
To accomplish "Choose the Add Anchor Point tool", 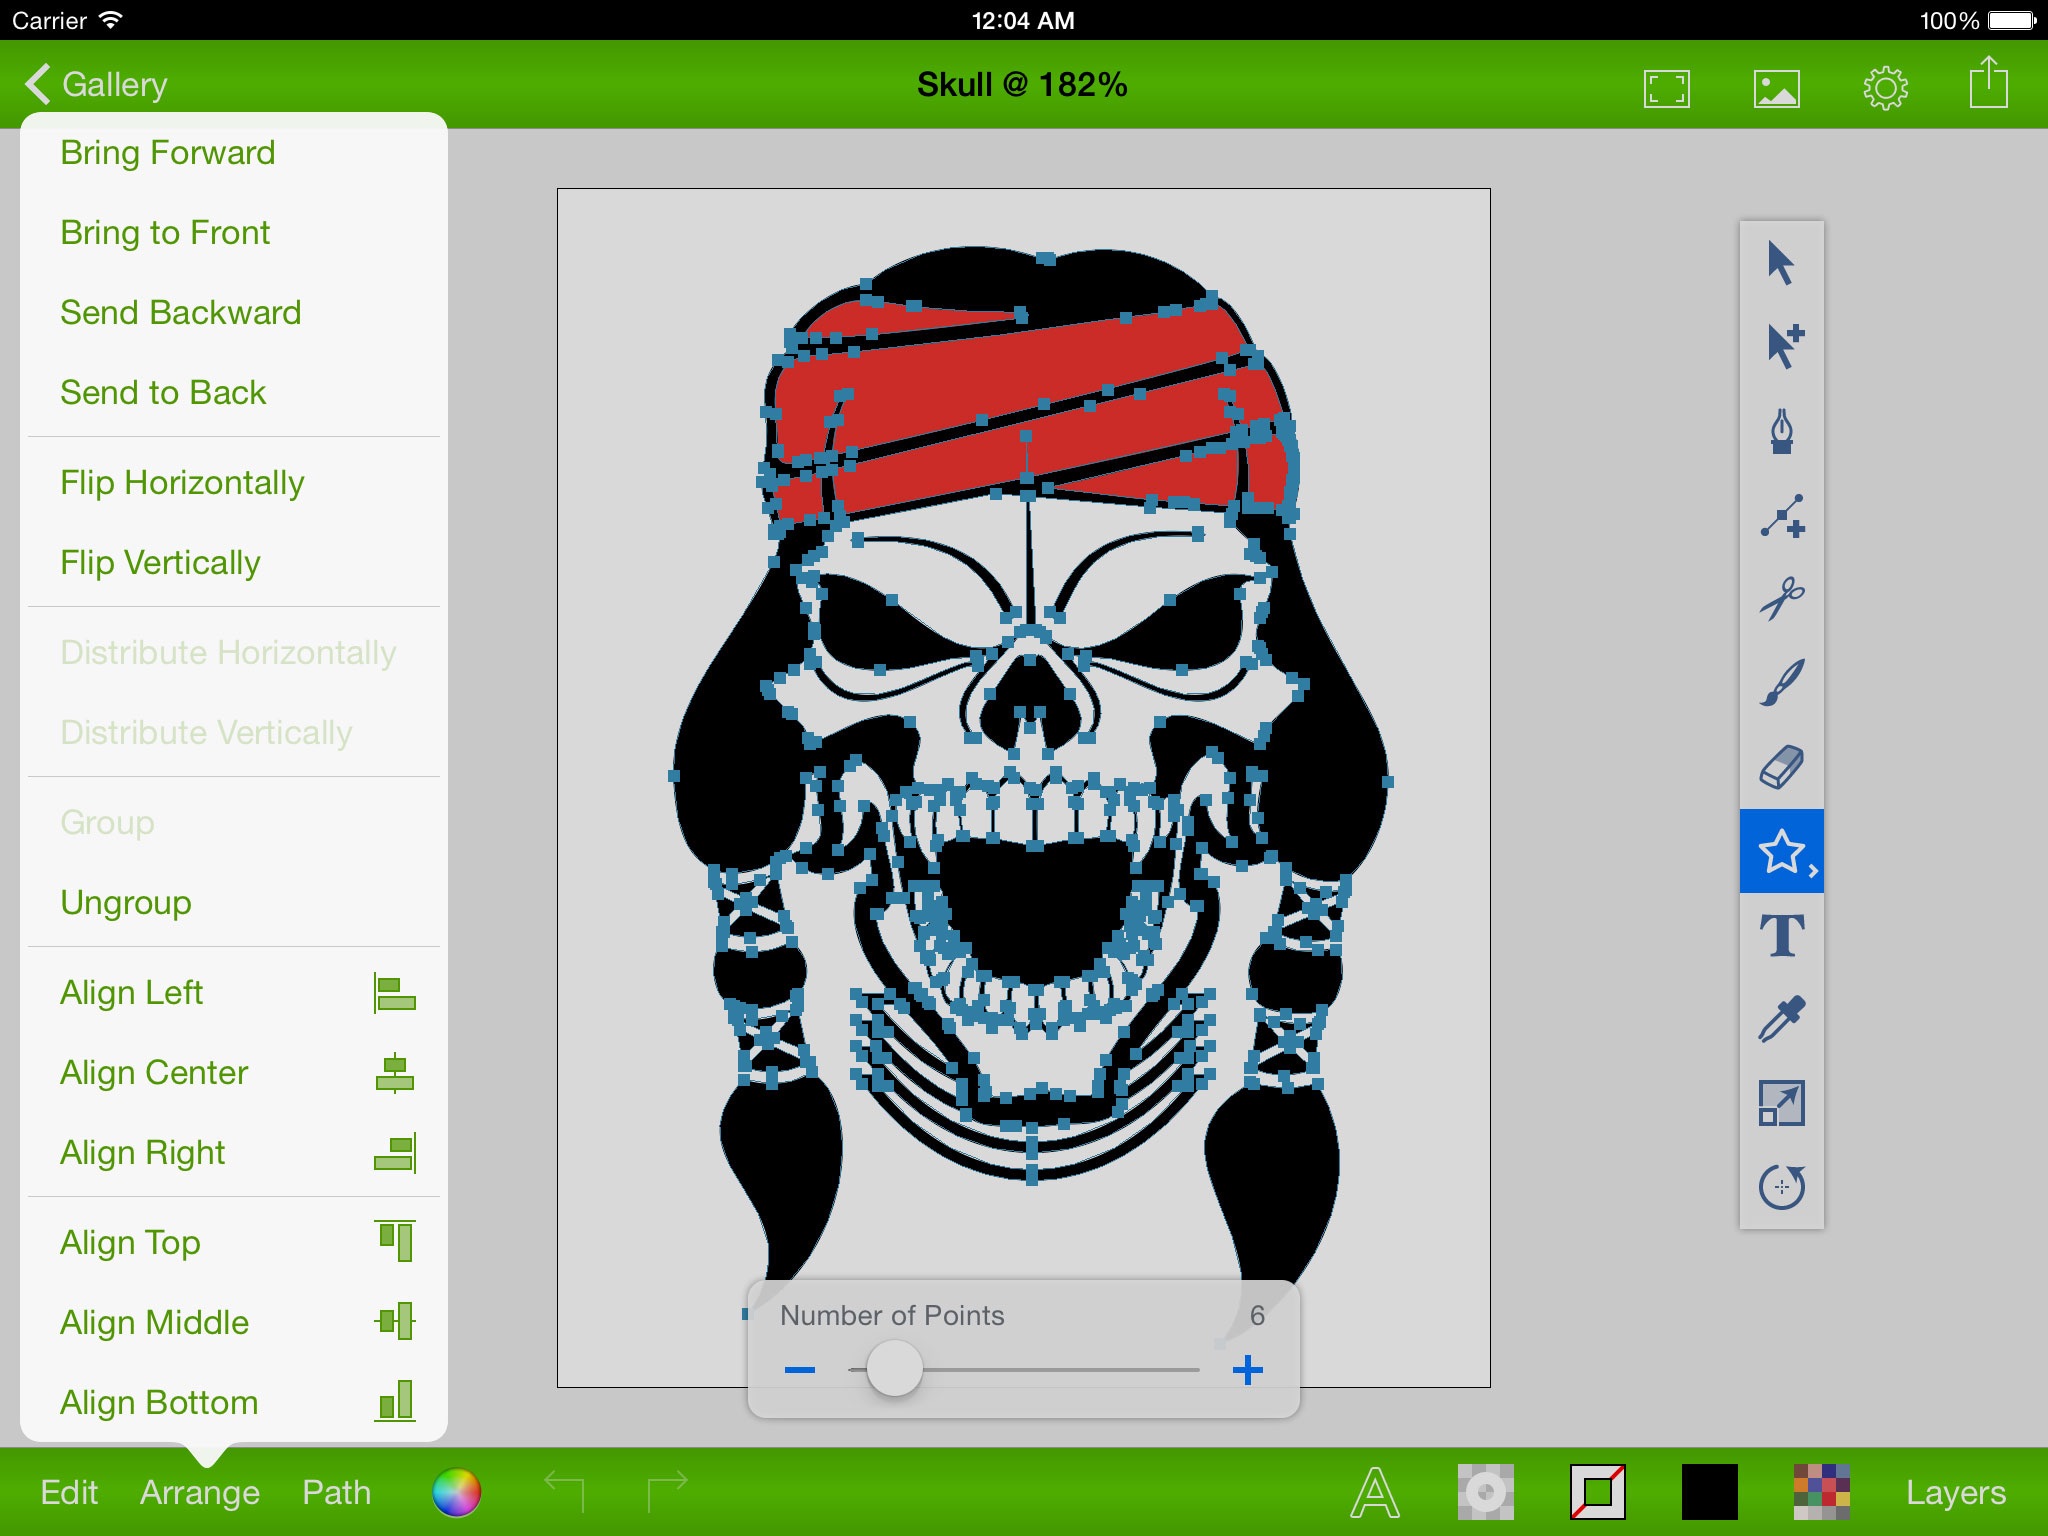I will click(x=1781, y=516).
